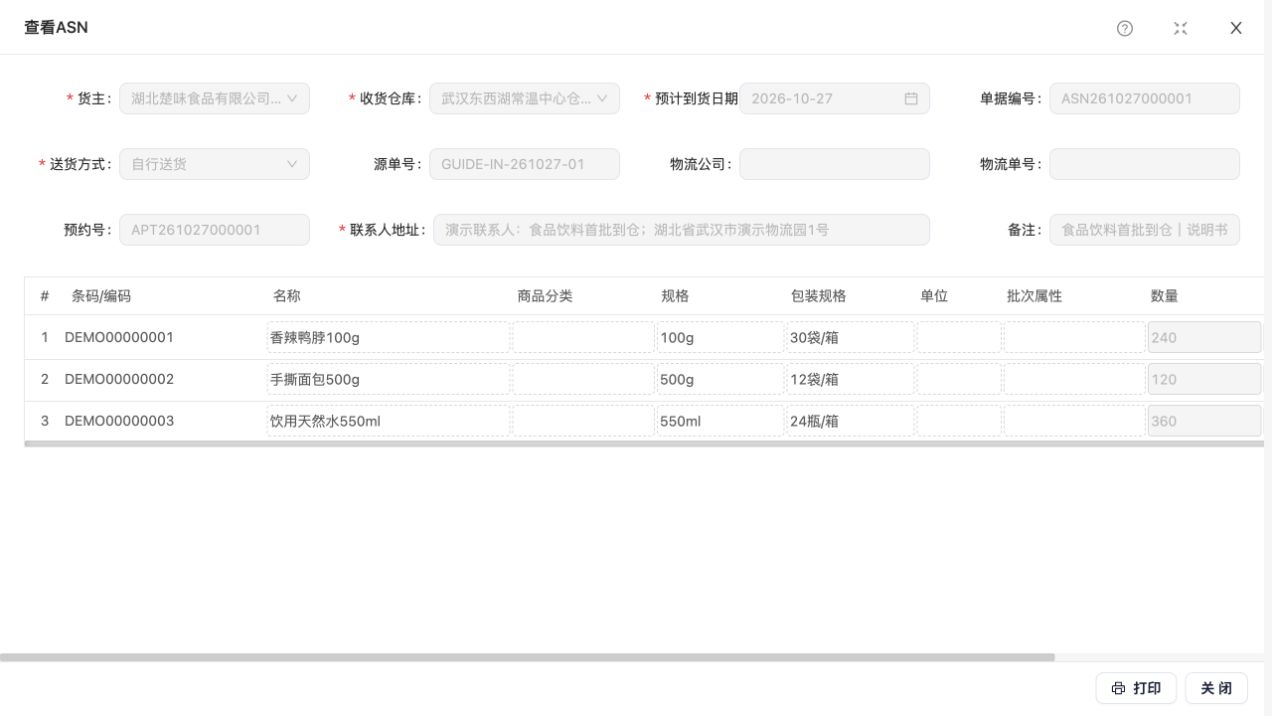Click the 香辣鸭脖100g name cell

(388, 338)
